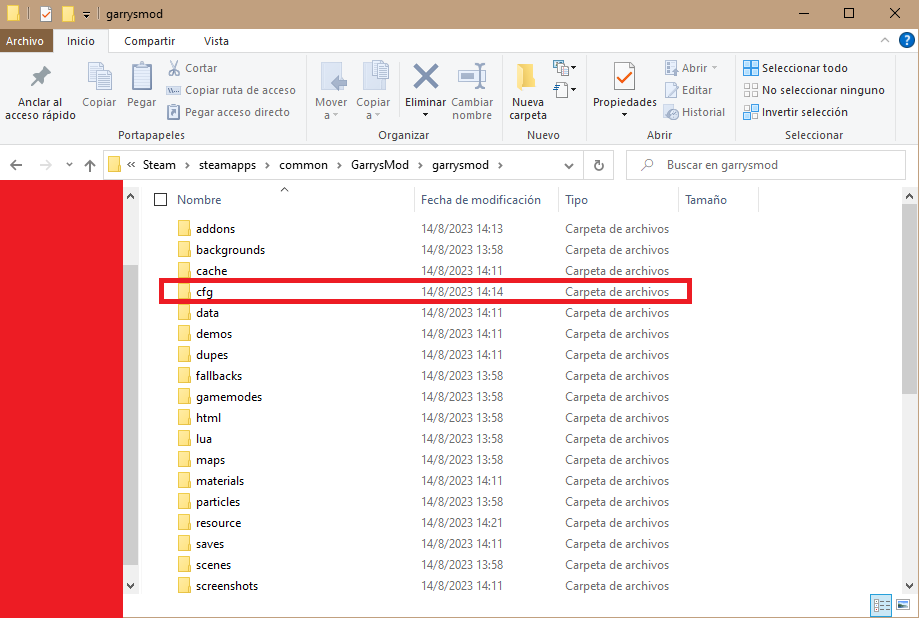The height and width of the screenshot is (618, 919).
Task: Click the Pegar clipboard icon
Action: coord(141,86)
